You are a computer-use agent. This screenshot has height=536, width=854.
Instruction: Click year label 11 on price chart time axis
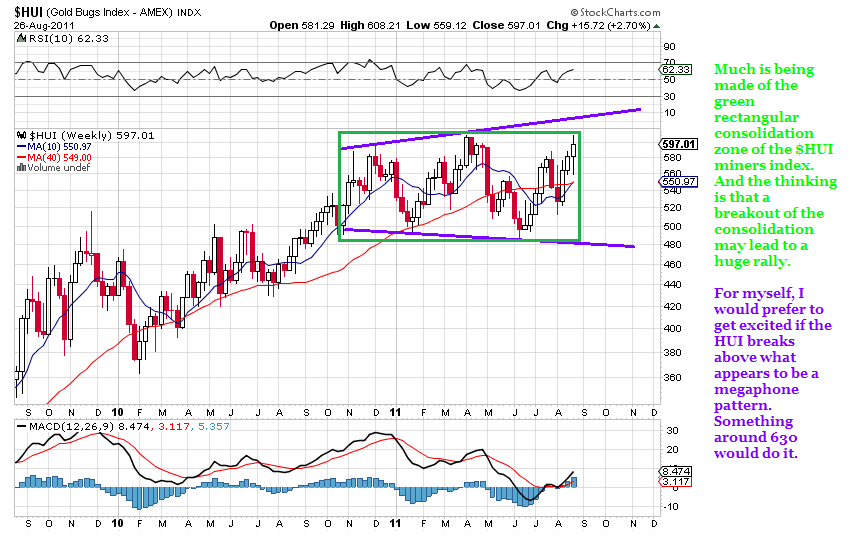pyautogui.click(x=395, y=412)
